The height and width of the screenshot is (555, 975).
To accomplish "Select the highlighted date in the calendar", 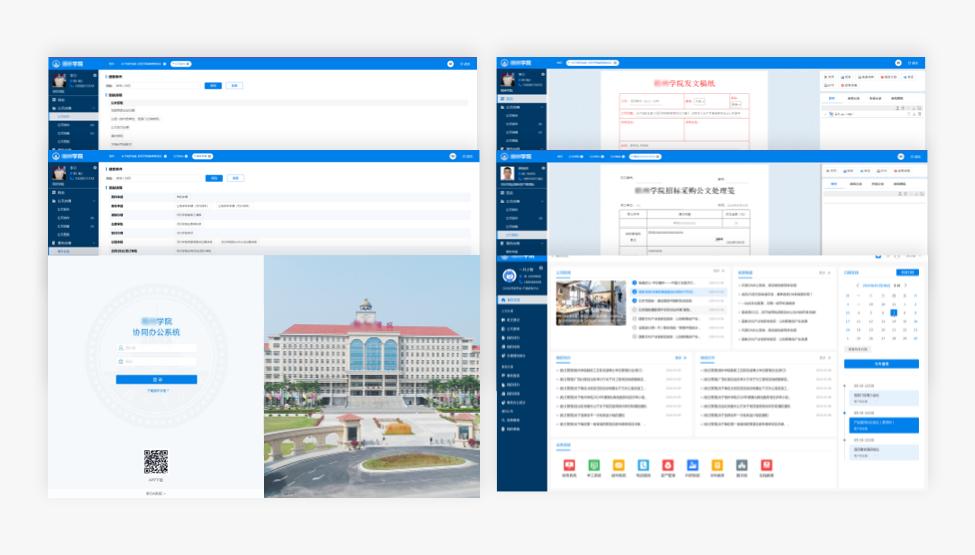I will click(x=893, y=312).
